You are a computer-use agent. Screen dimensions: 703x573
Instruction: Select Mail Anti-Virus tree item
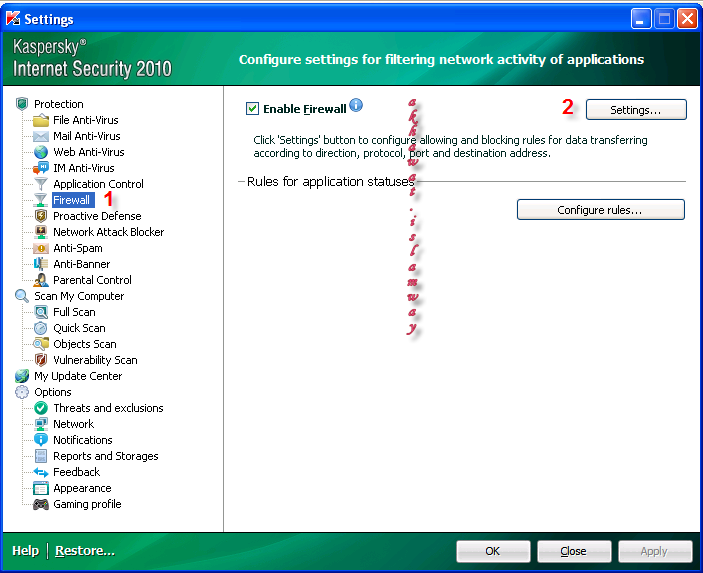coord(87,136)
